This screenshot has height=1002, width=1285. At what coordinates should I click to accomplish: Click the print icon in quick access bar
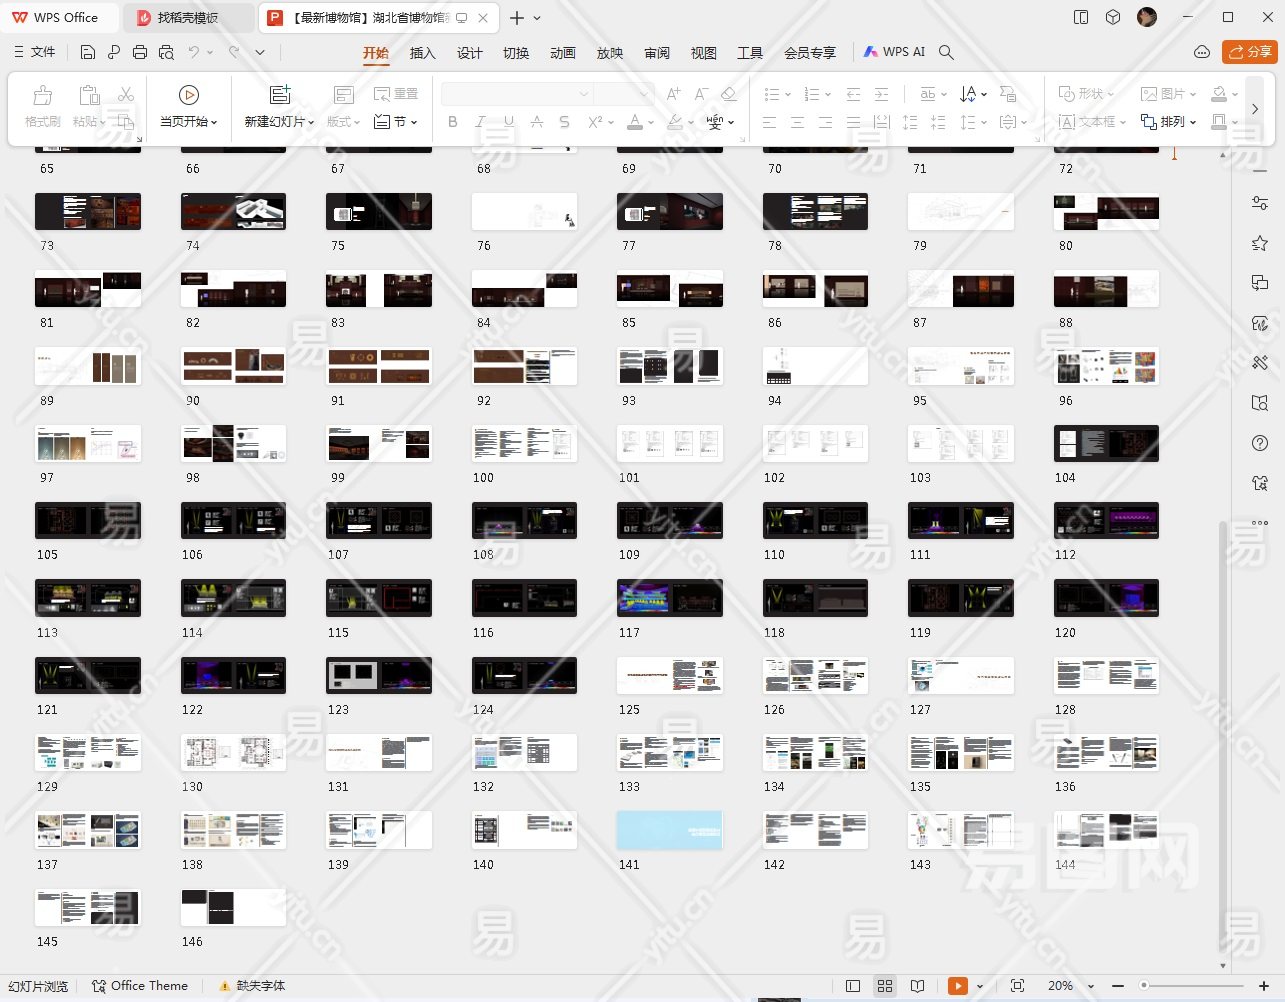tap(140, 52)
